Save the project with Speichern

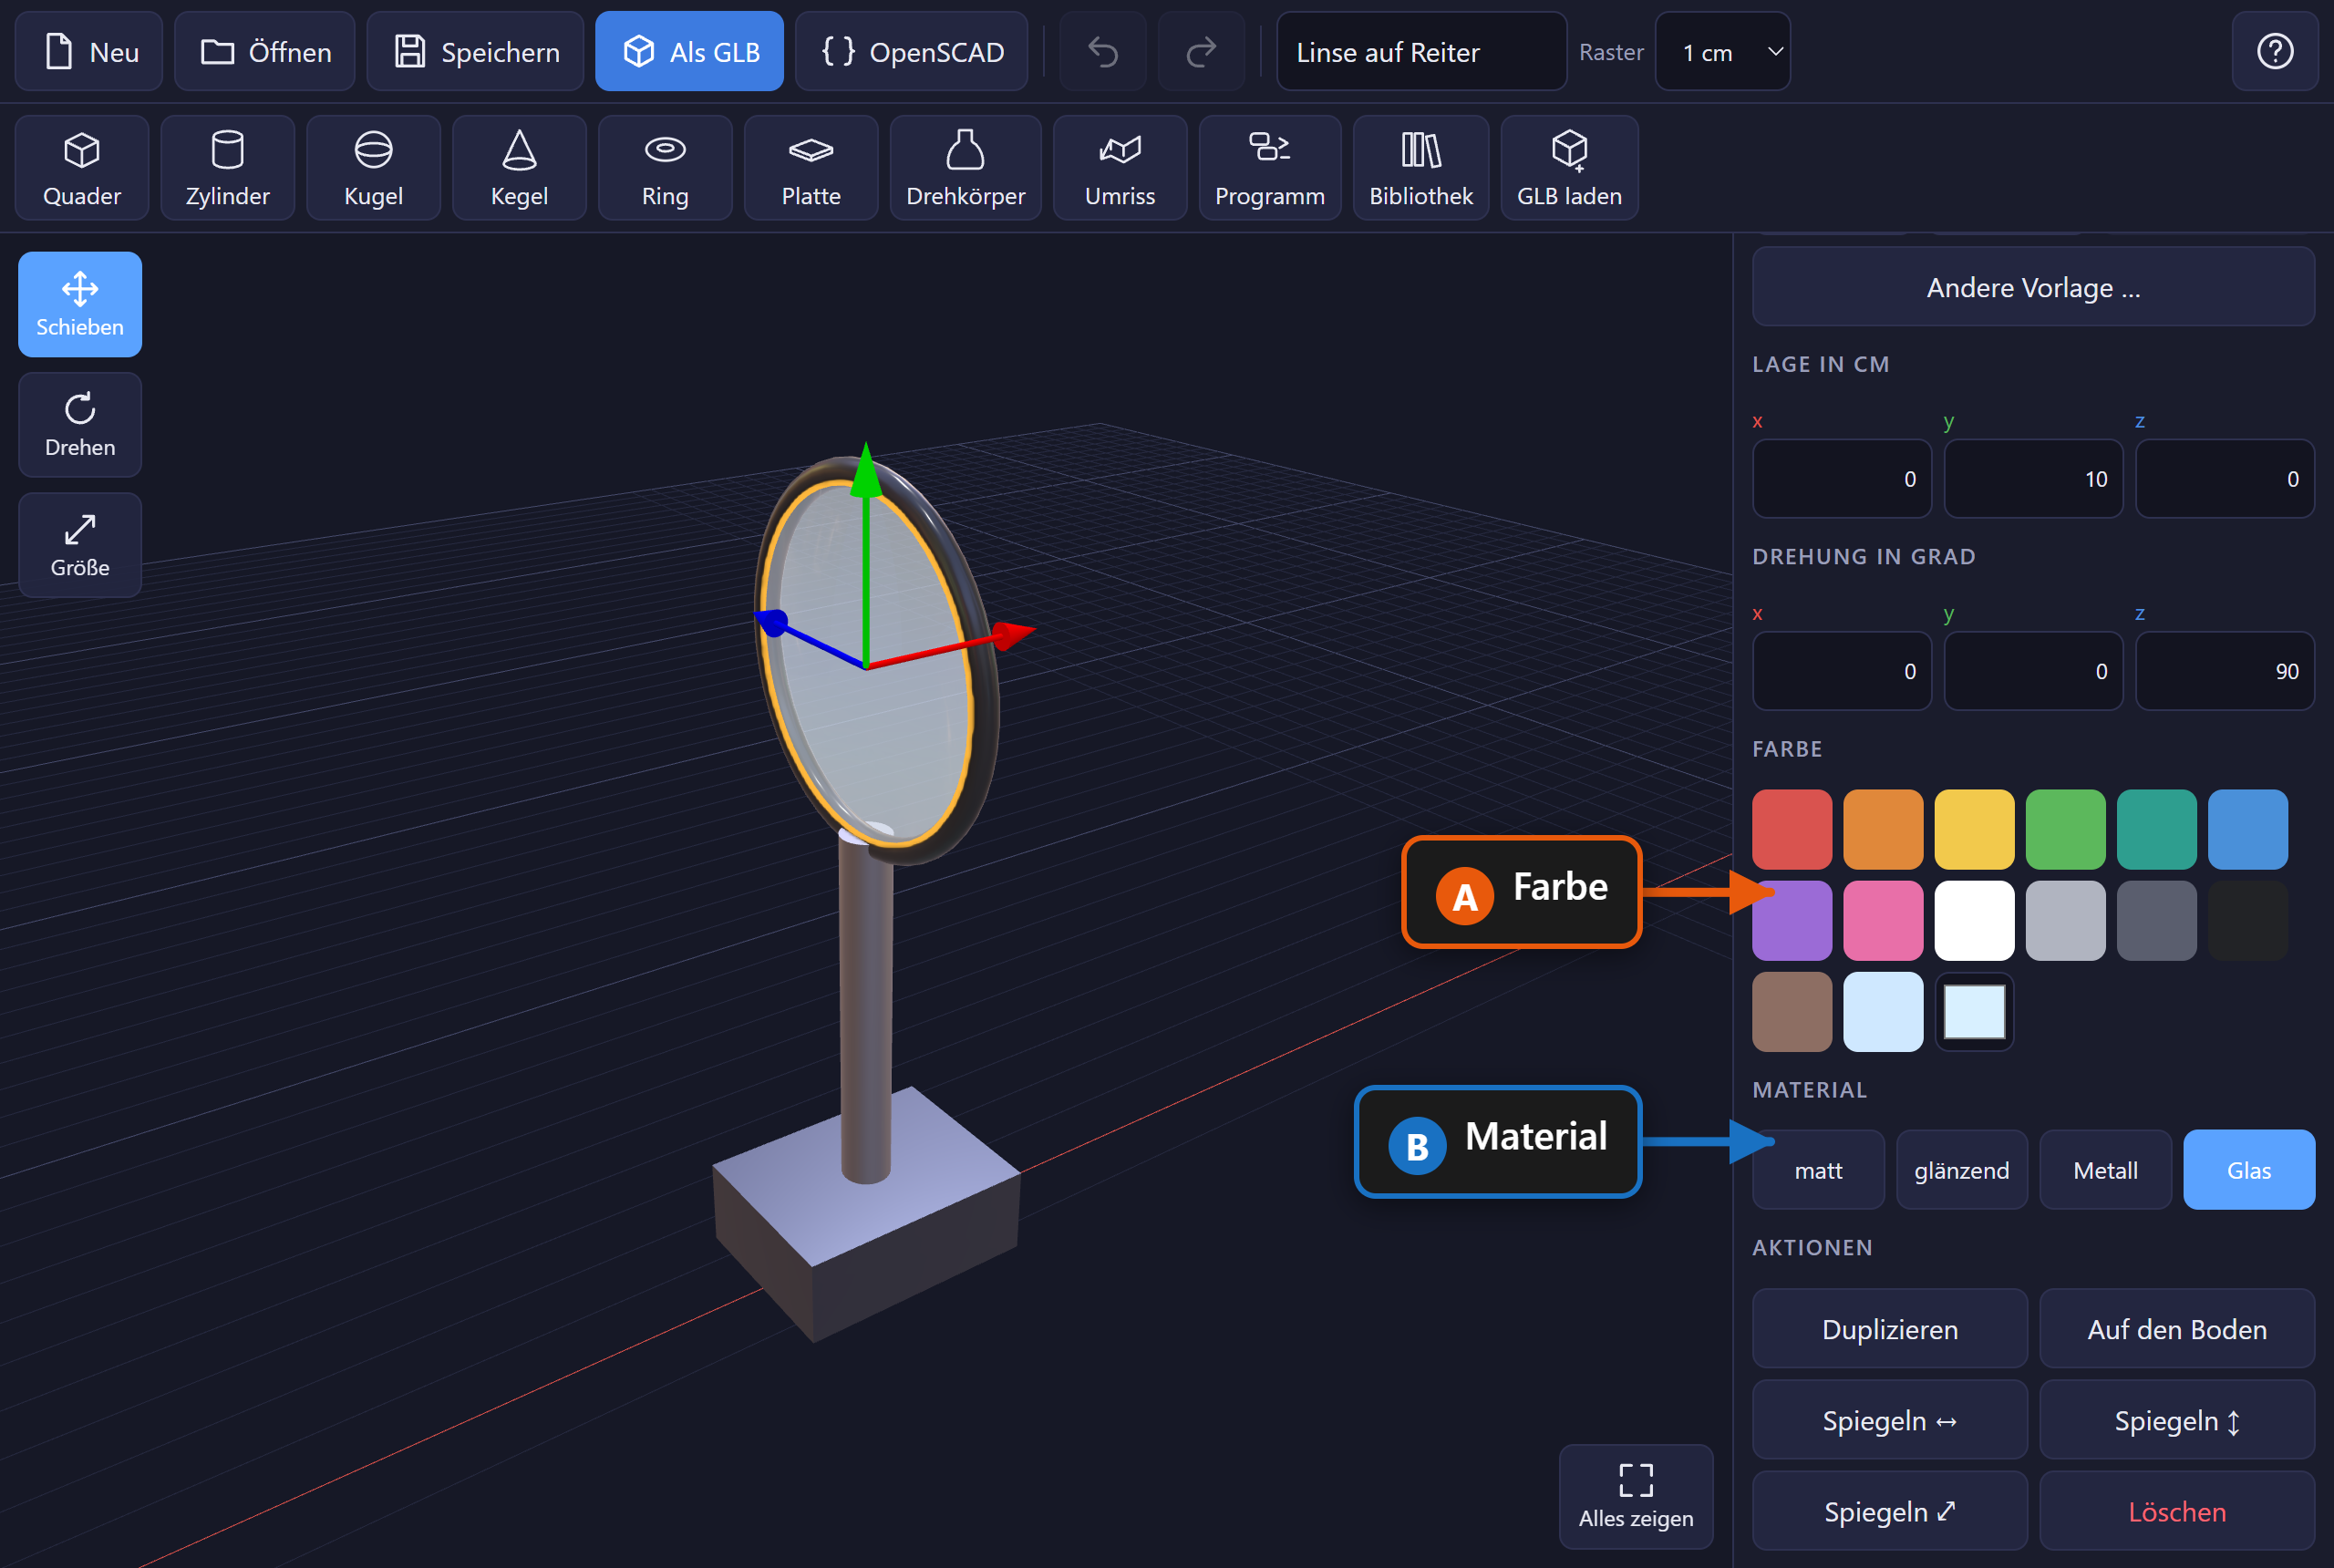pos(475,52)
